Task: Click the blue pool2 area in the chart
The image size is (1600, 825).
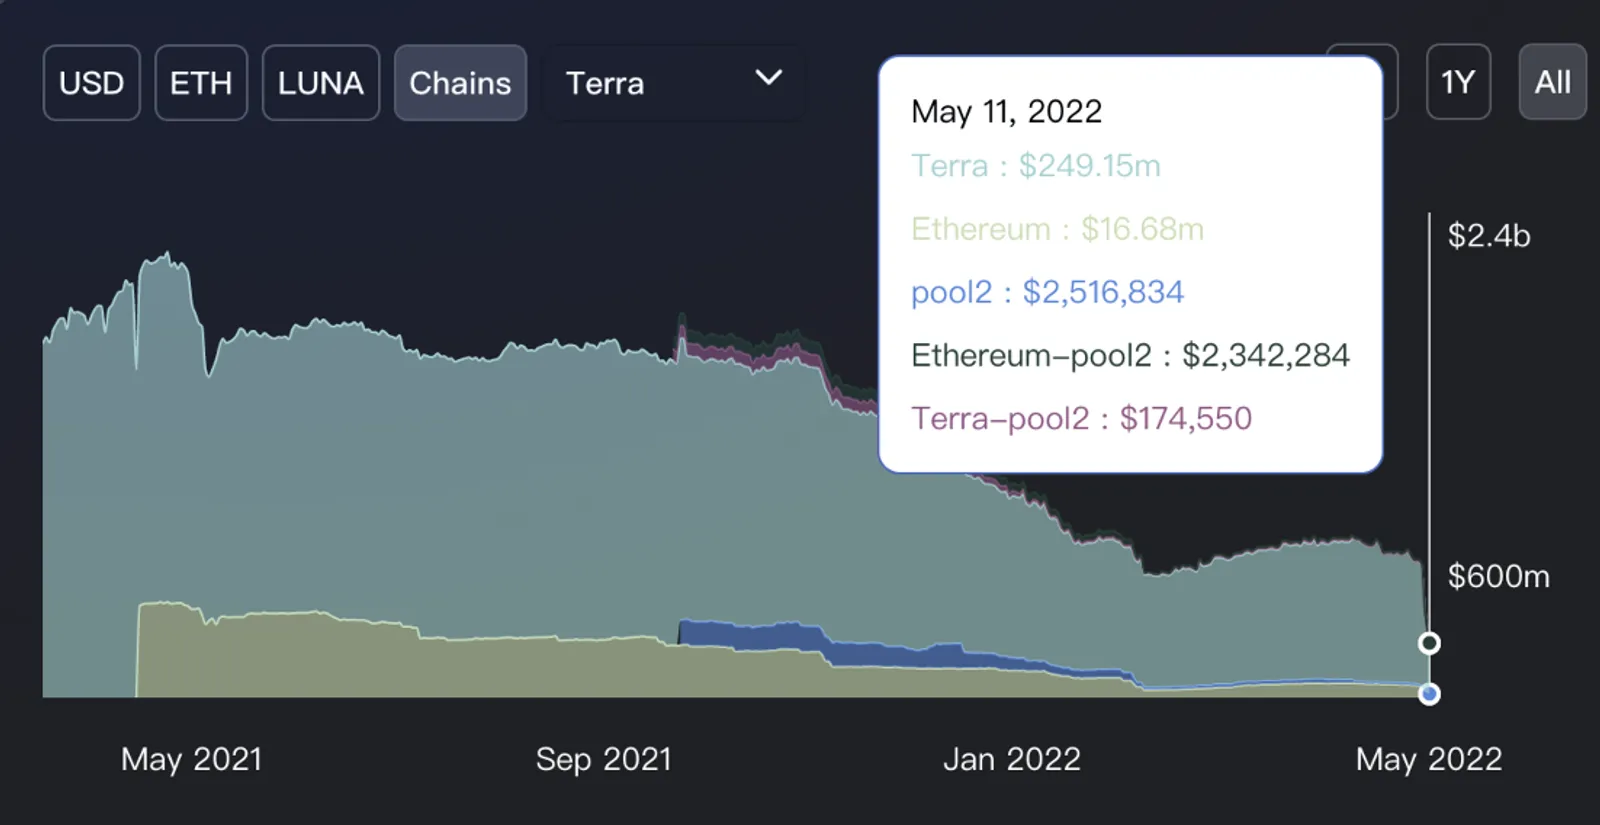Action: 760,636
